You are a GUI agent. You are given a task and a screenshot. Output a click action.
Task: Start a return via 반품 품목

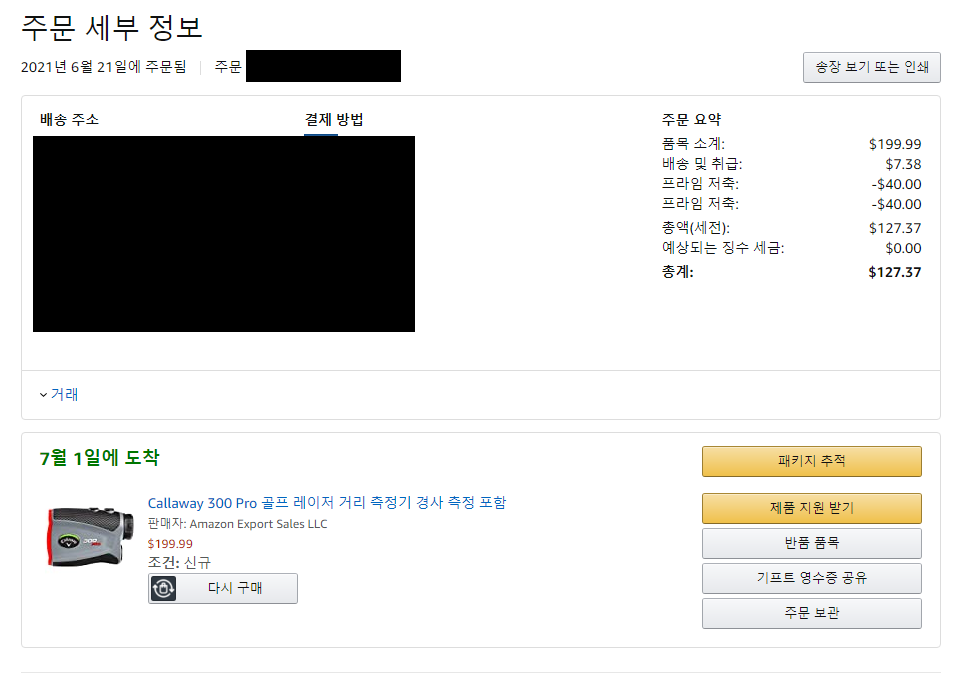(811, 543)
